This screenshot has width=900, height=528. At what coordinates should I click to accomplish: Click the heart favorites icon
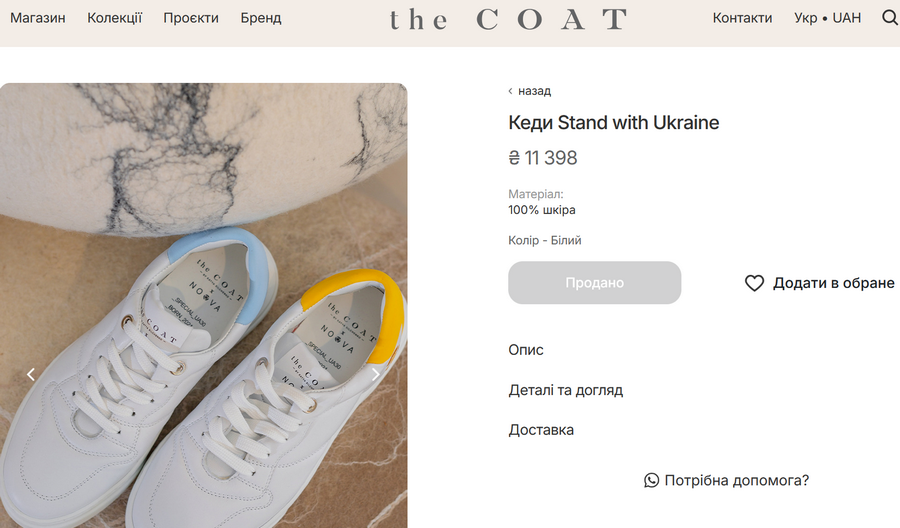(754, 283)
